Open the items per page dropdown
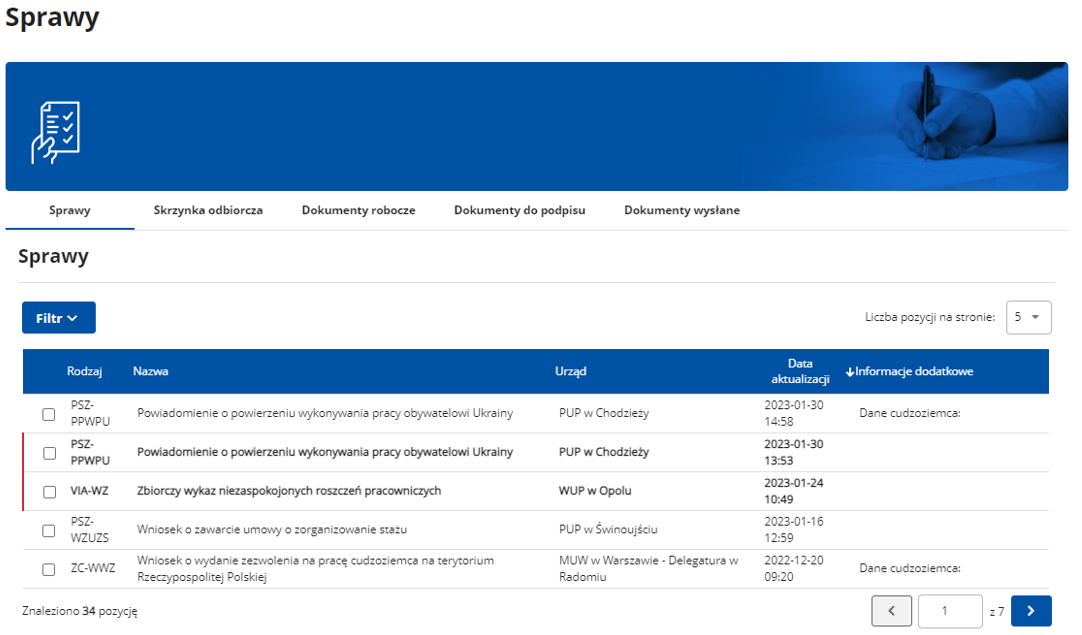 point(1028,317)
